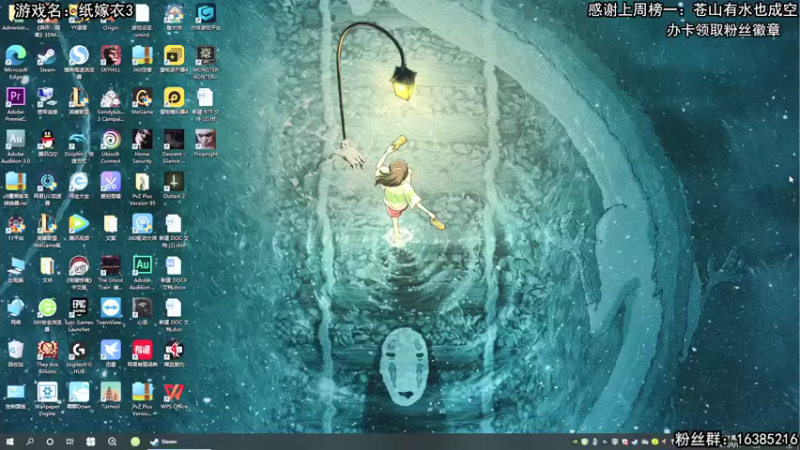The image size is (800, 450).
Task: Open Ubisoft Connect shortcut
Action: (x=111, y=146)
